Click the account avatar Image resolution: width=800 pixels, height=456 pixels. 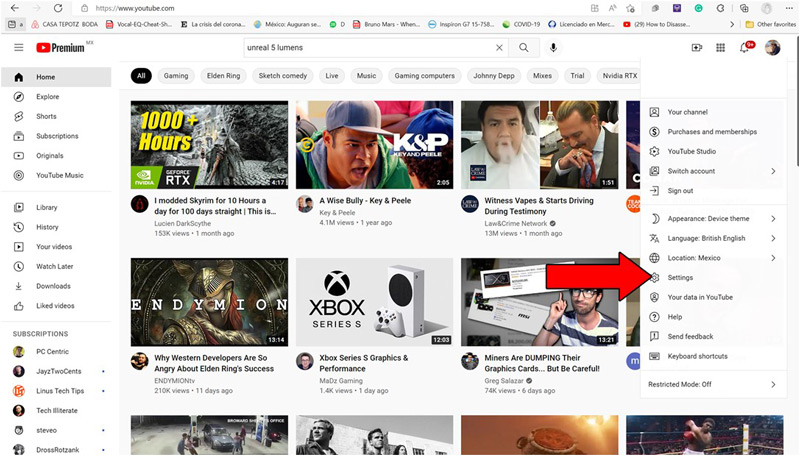[x=772, y=47]
